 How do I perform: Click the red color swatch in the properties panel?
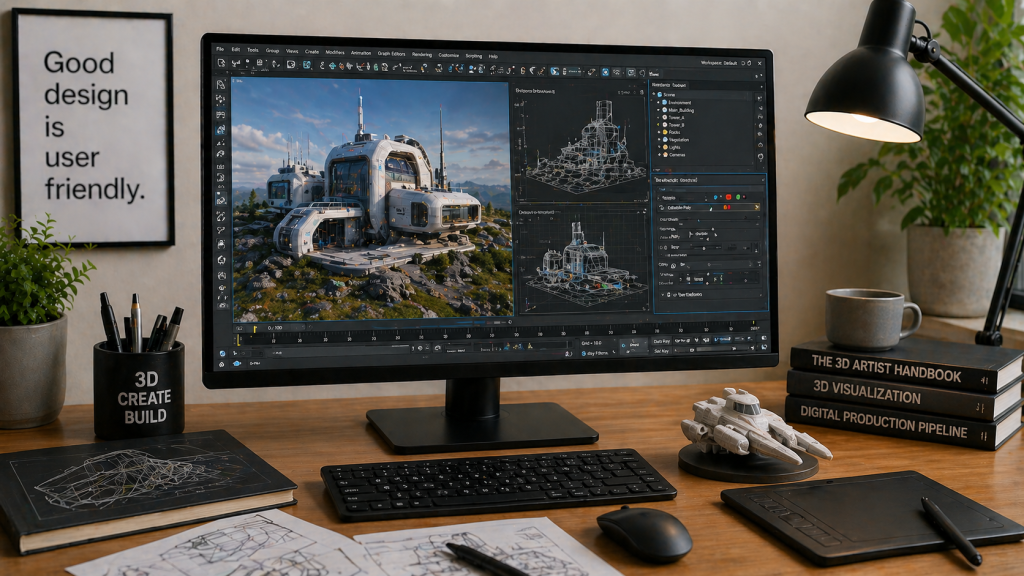click(x=729, y=197)
